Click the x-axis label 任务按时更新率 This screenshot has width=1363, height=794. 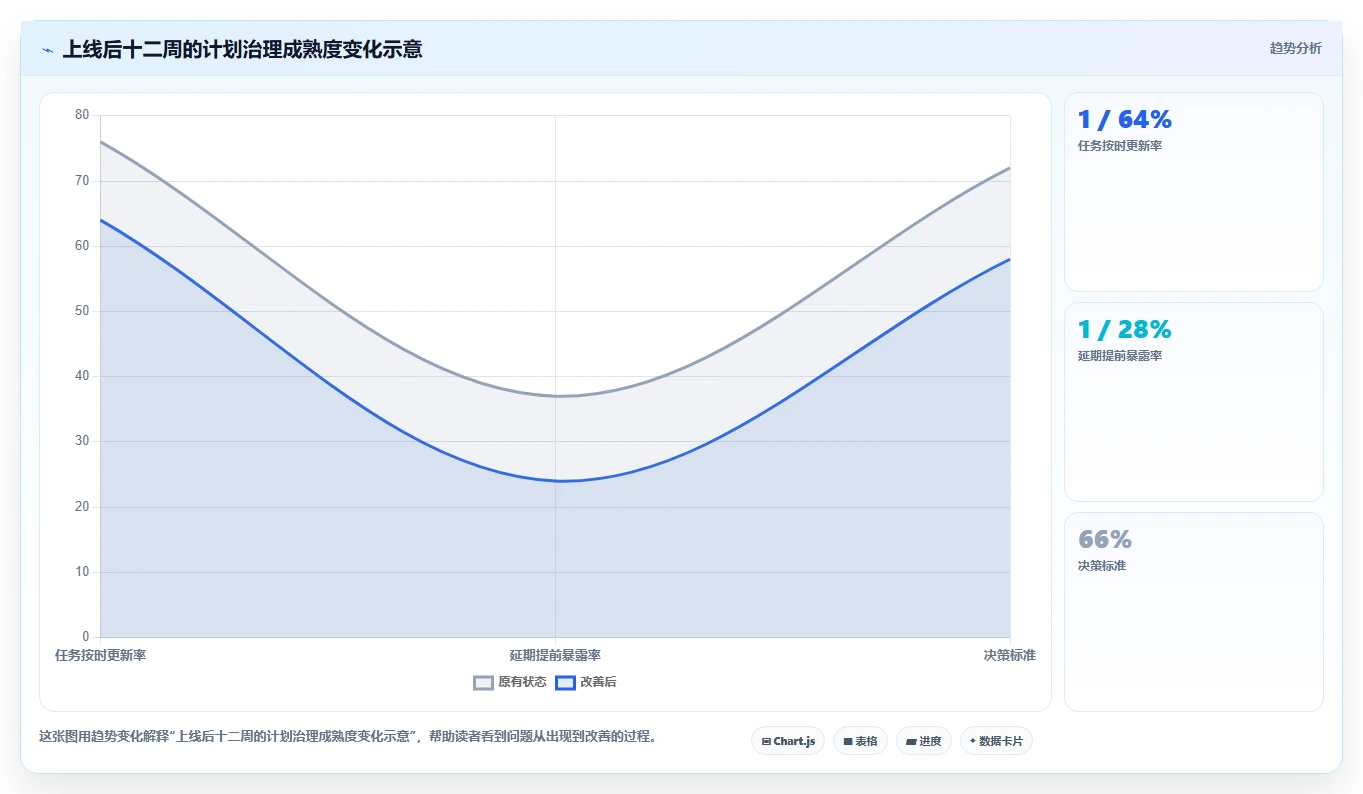100,655
